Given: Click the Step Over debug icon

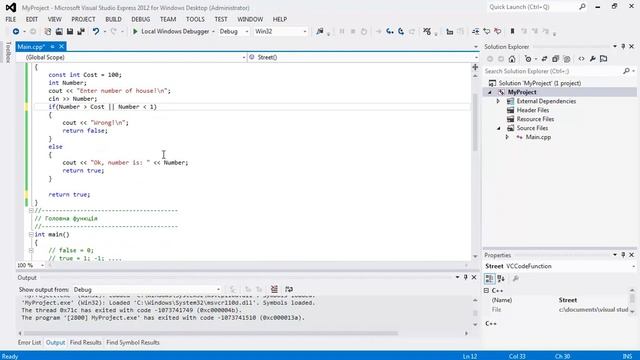Looking at the screenshot, I should tap(401, 31).
